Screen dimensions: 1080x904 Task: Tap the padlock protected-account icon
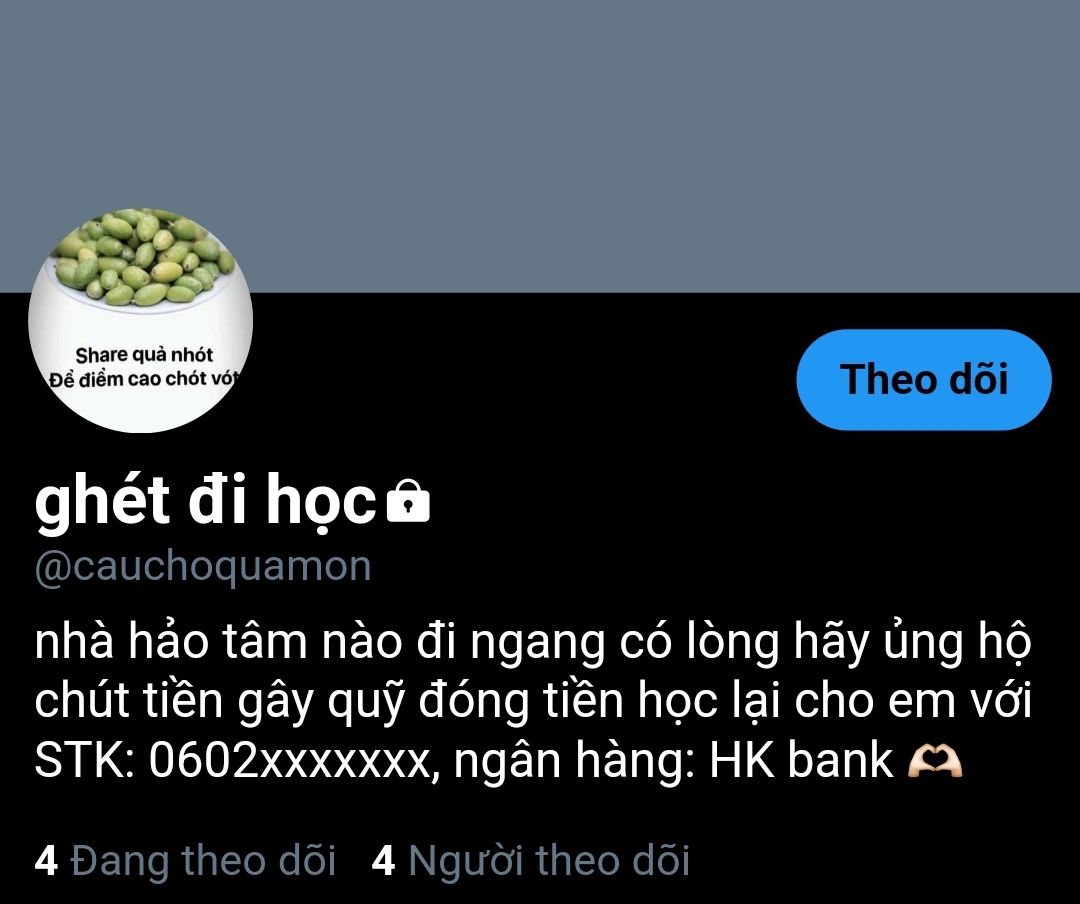point(408,502)
